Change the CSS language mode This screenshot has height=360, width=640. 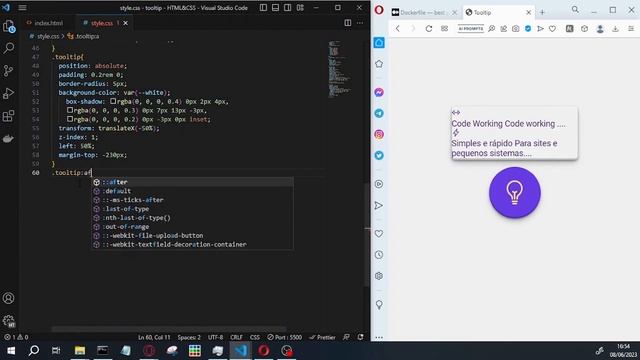[255, 337]
